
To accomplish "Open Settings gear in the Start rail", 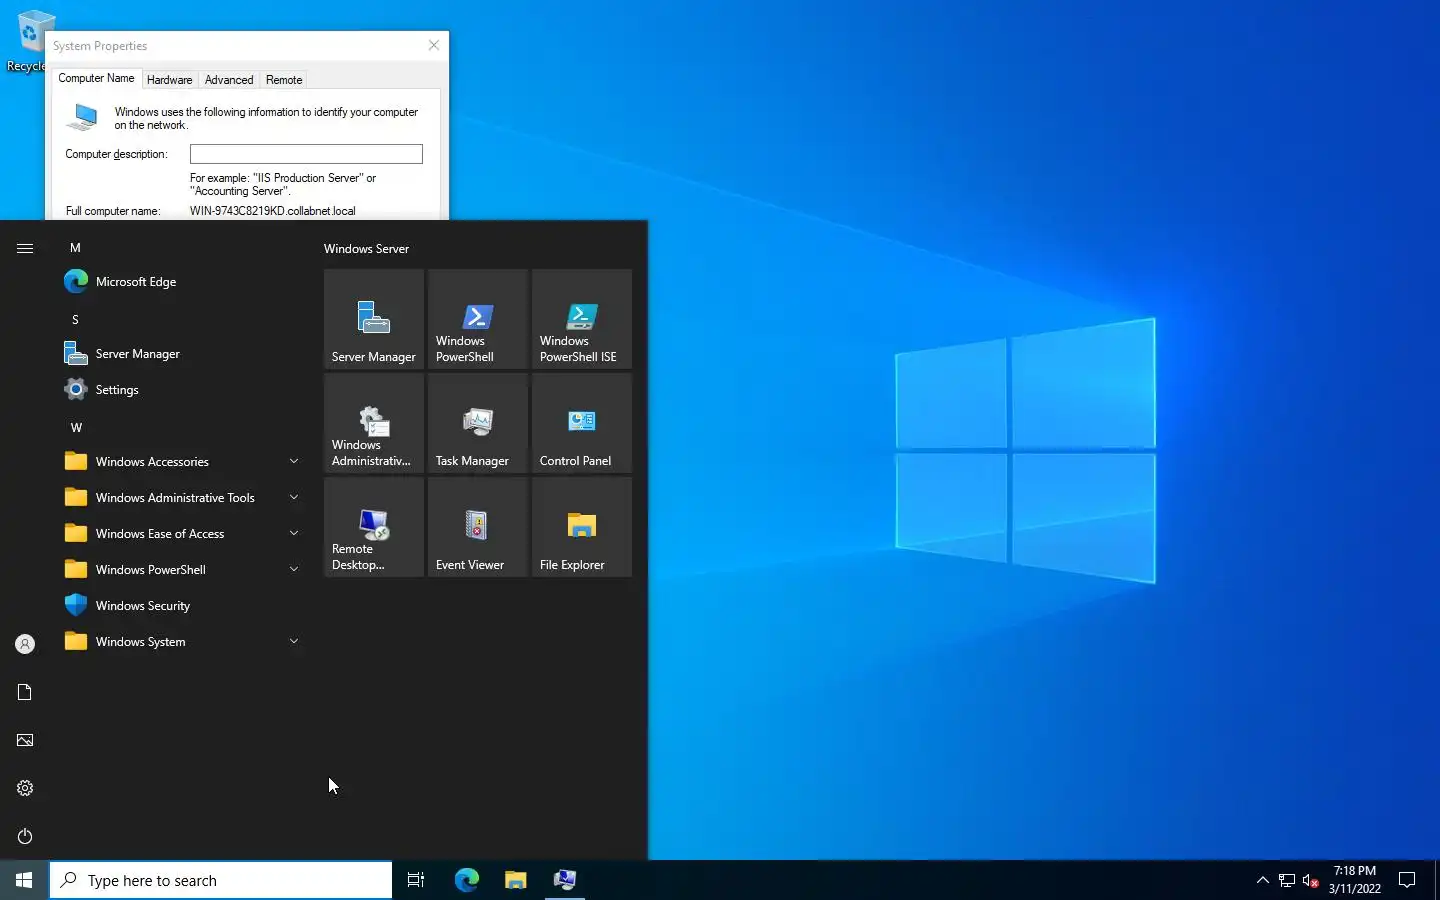I will coord(25,788).
